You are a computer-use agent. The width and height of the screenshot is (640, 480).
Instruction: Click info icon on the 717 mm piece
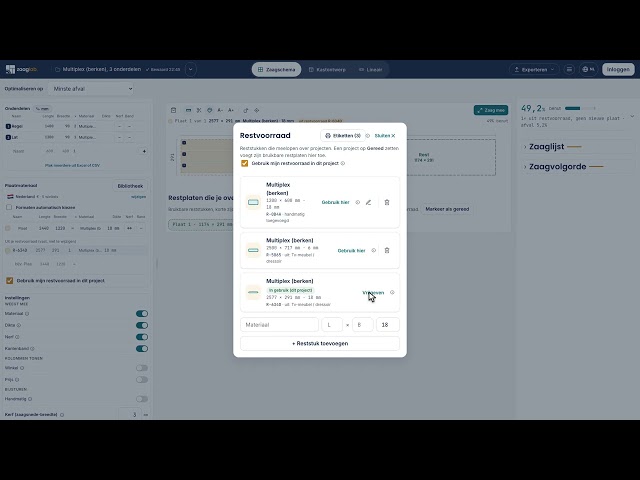tap(373, 251)
